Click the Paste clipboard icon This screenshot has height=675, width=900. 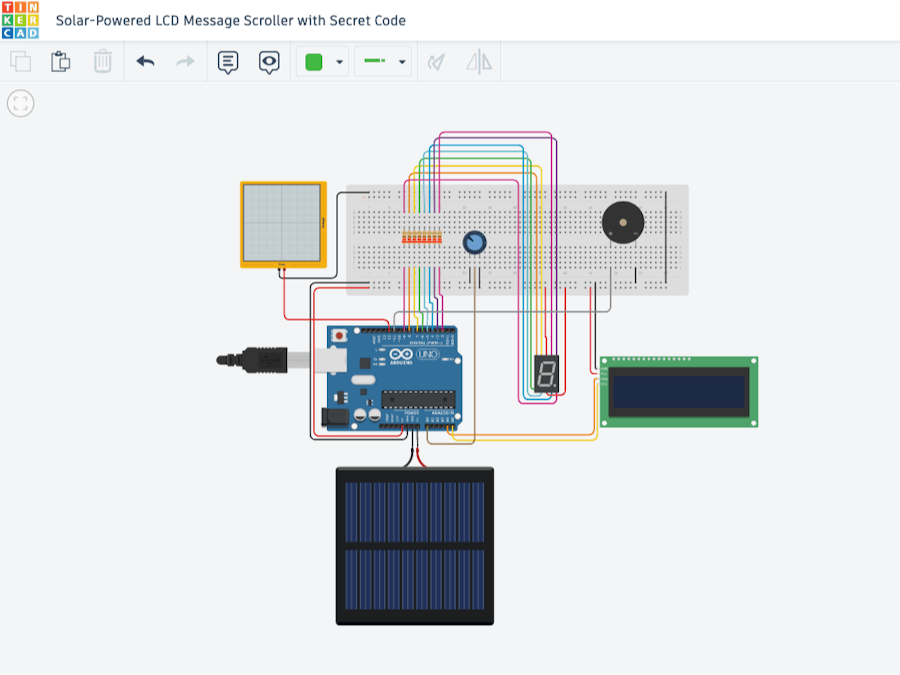coord(61,62)
